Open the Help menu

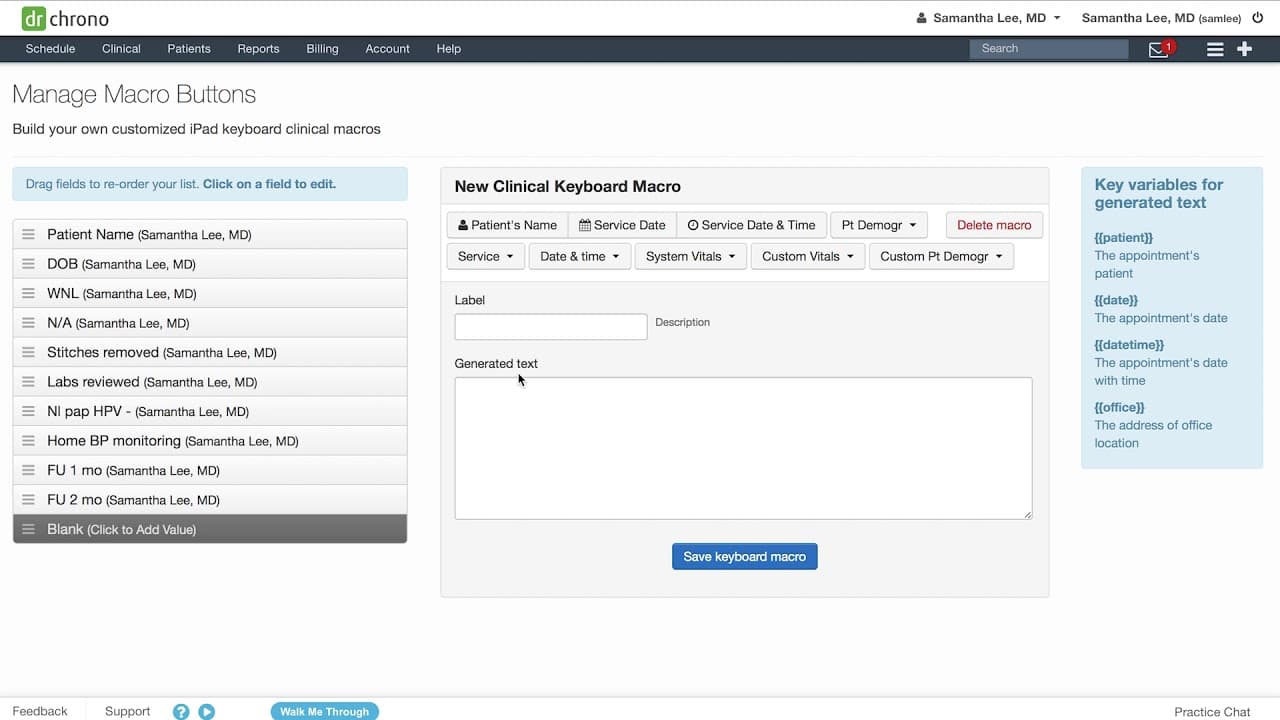click(x=449, y=49)
